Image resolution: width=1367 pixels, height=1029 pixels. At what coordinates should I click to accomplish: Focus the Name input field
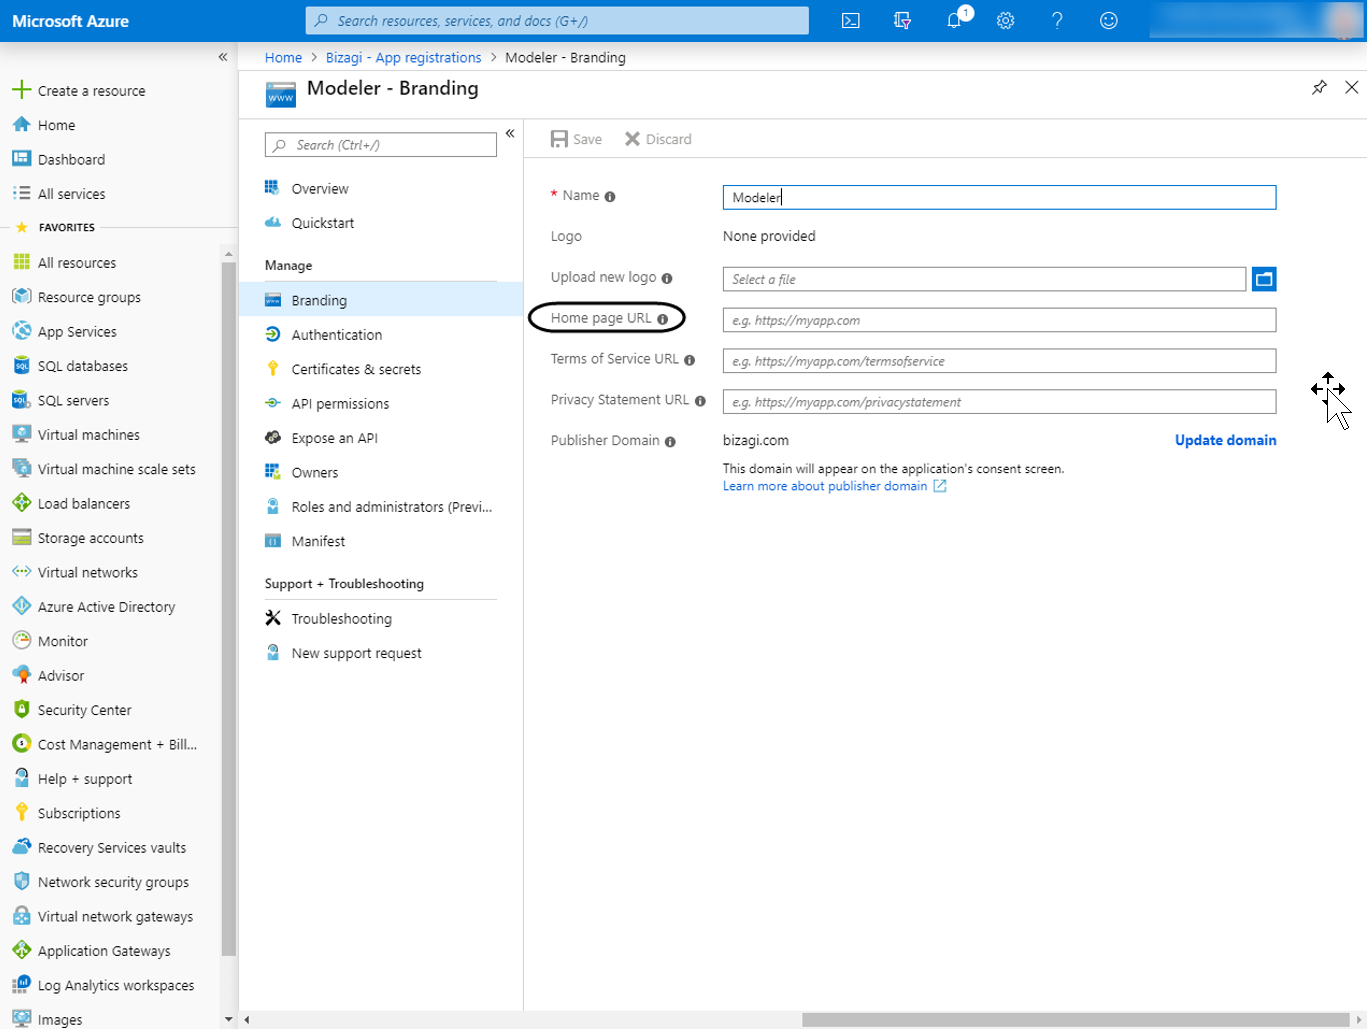coord(999,197)
